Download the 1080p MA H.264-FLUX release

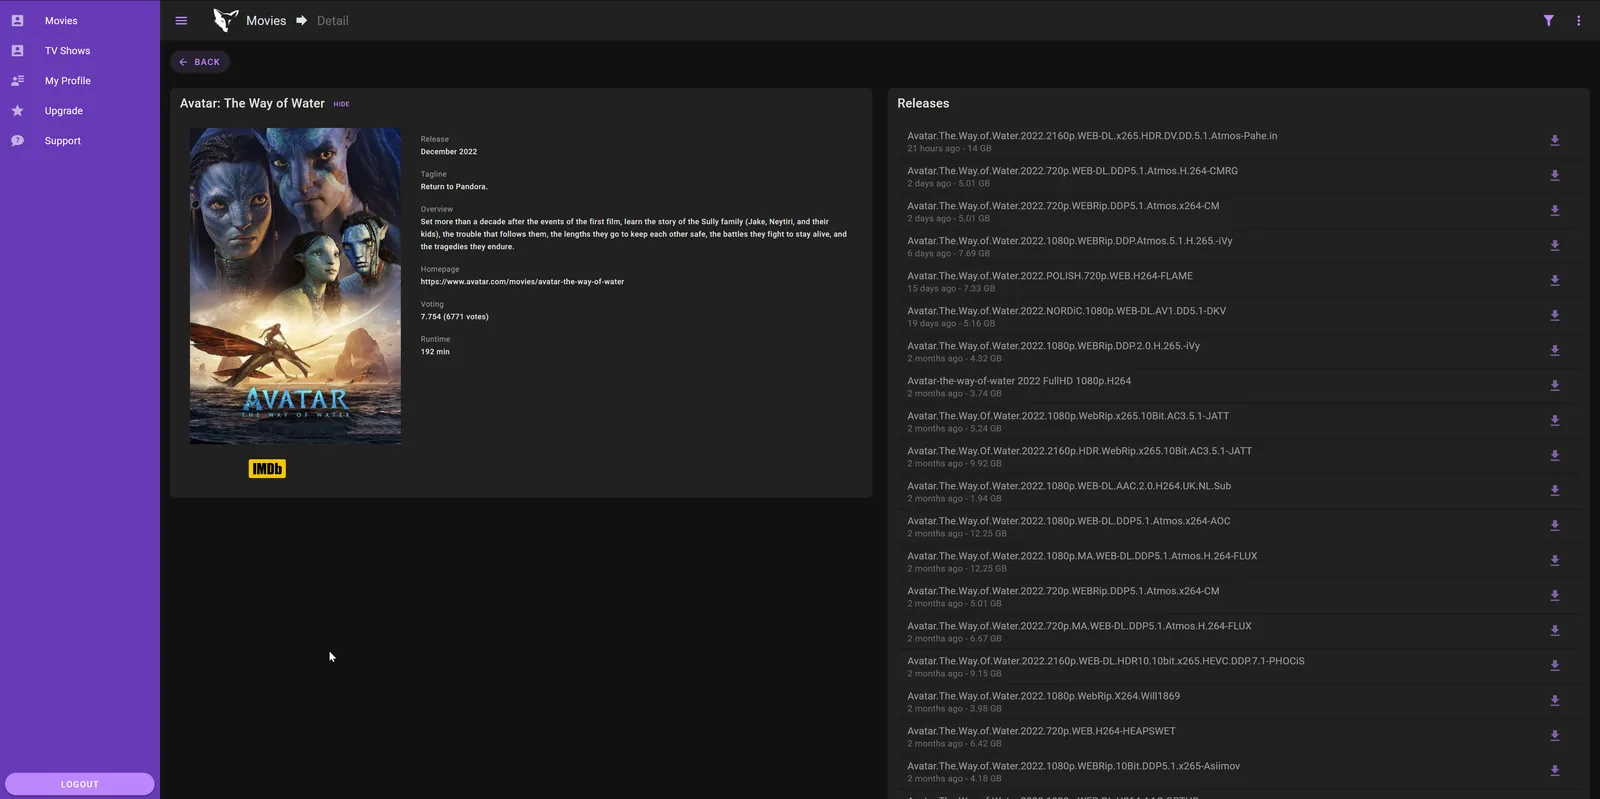[x=1555, y=561]
